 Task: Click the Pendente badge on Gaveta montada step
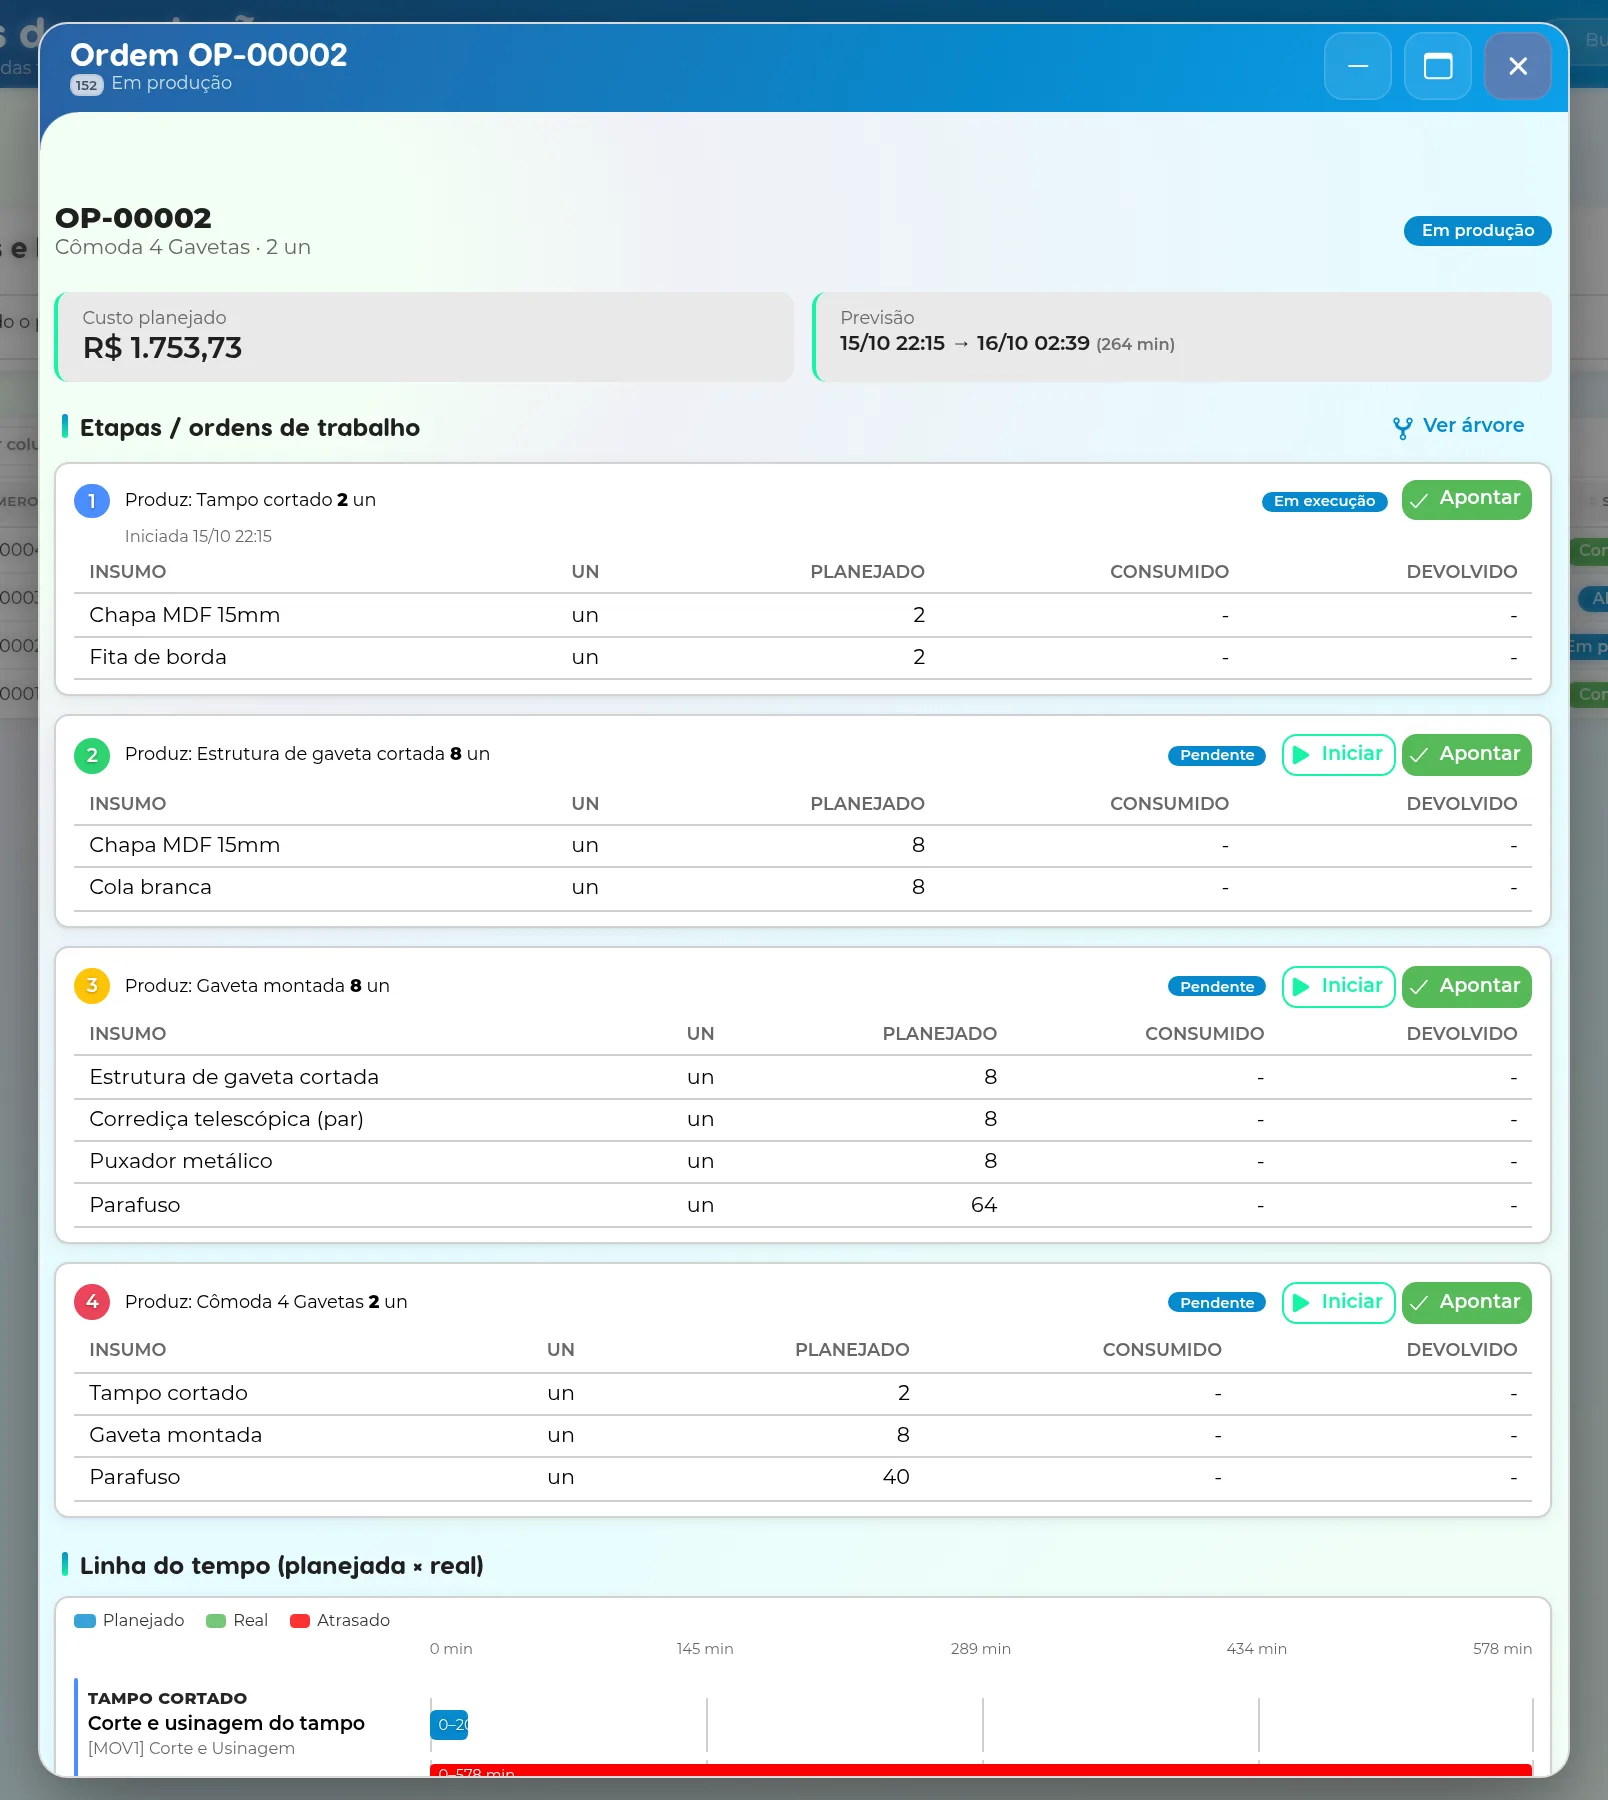pos(1217,987)
